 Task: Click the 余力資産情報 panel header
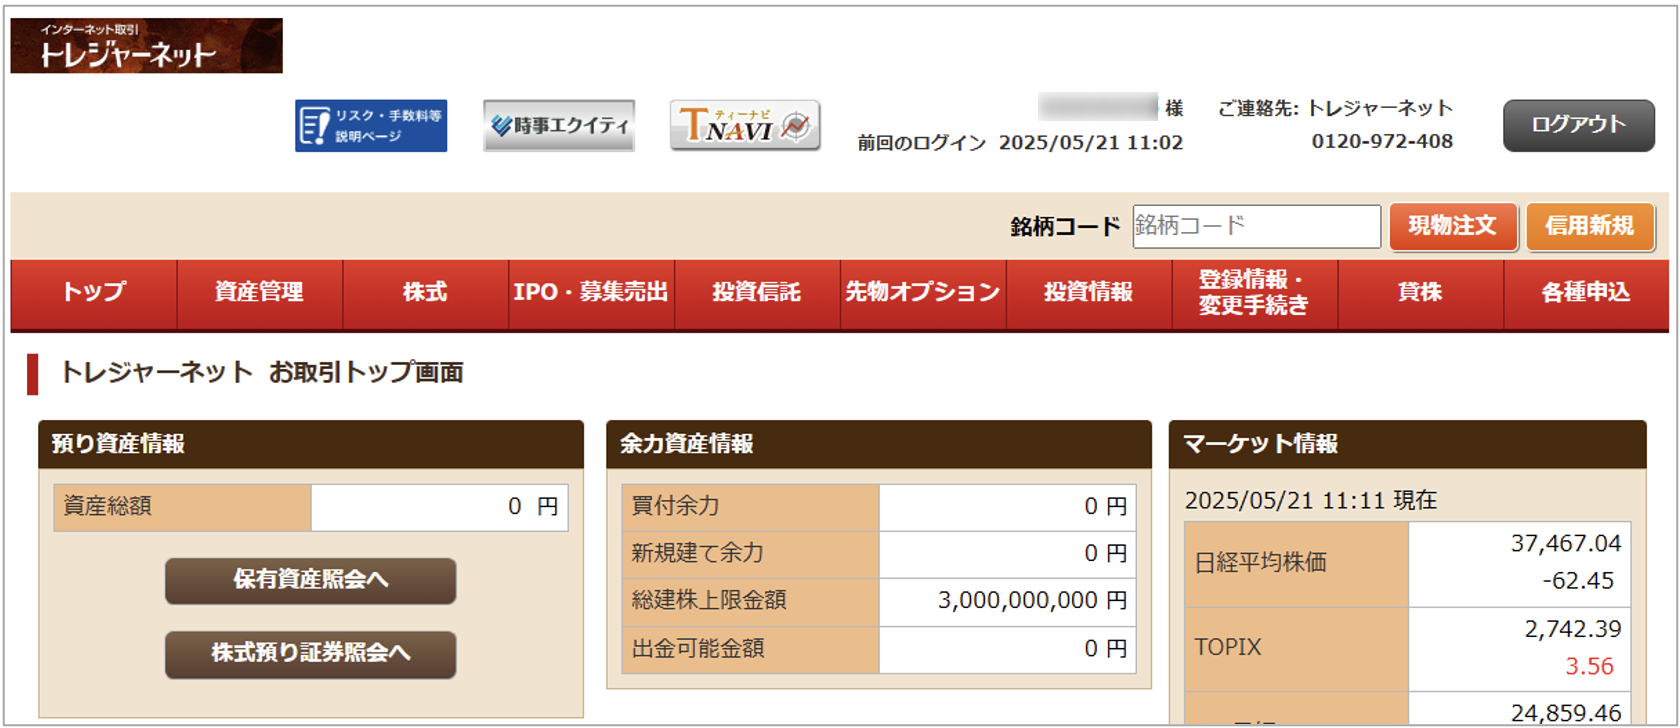click(x=879, y=444)
